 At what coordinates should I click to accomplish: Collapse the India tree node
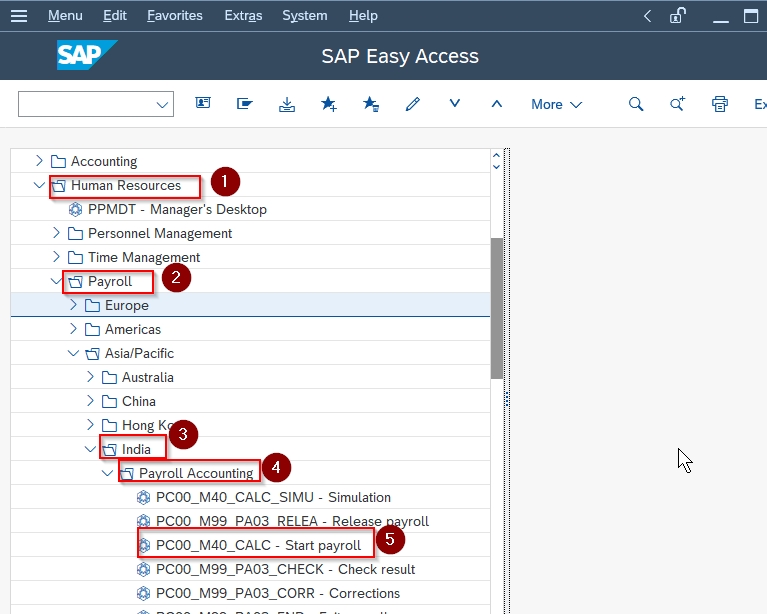90,449
